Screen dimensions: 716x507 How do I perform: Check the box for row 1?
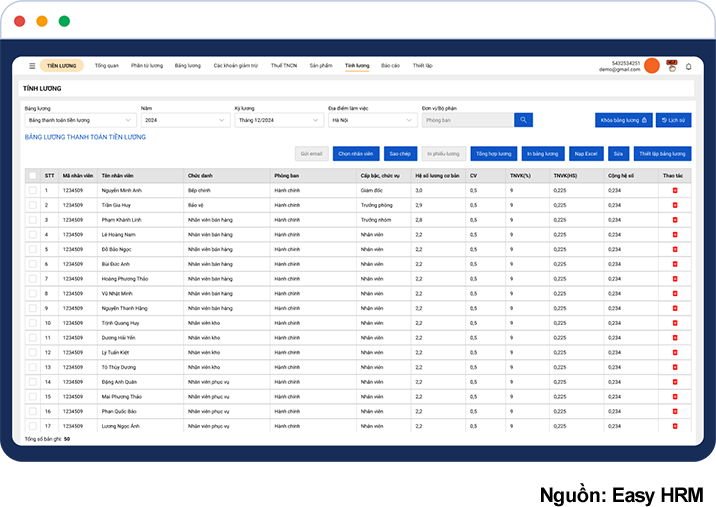click(32, 190)
